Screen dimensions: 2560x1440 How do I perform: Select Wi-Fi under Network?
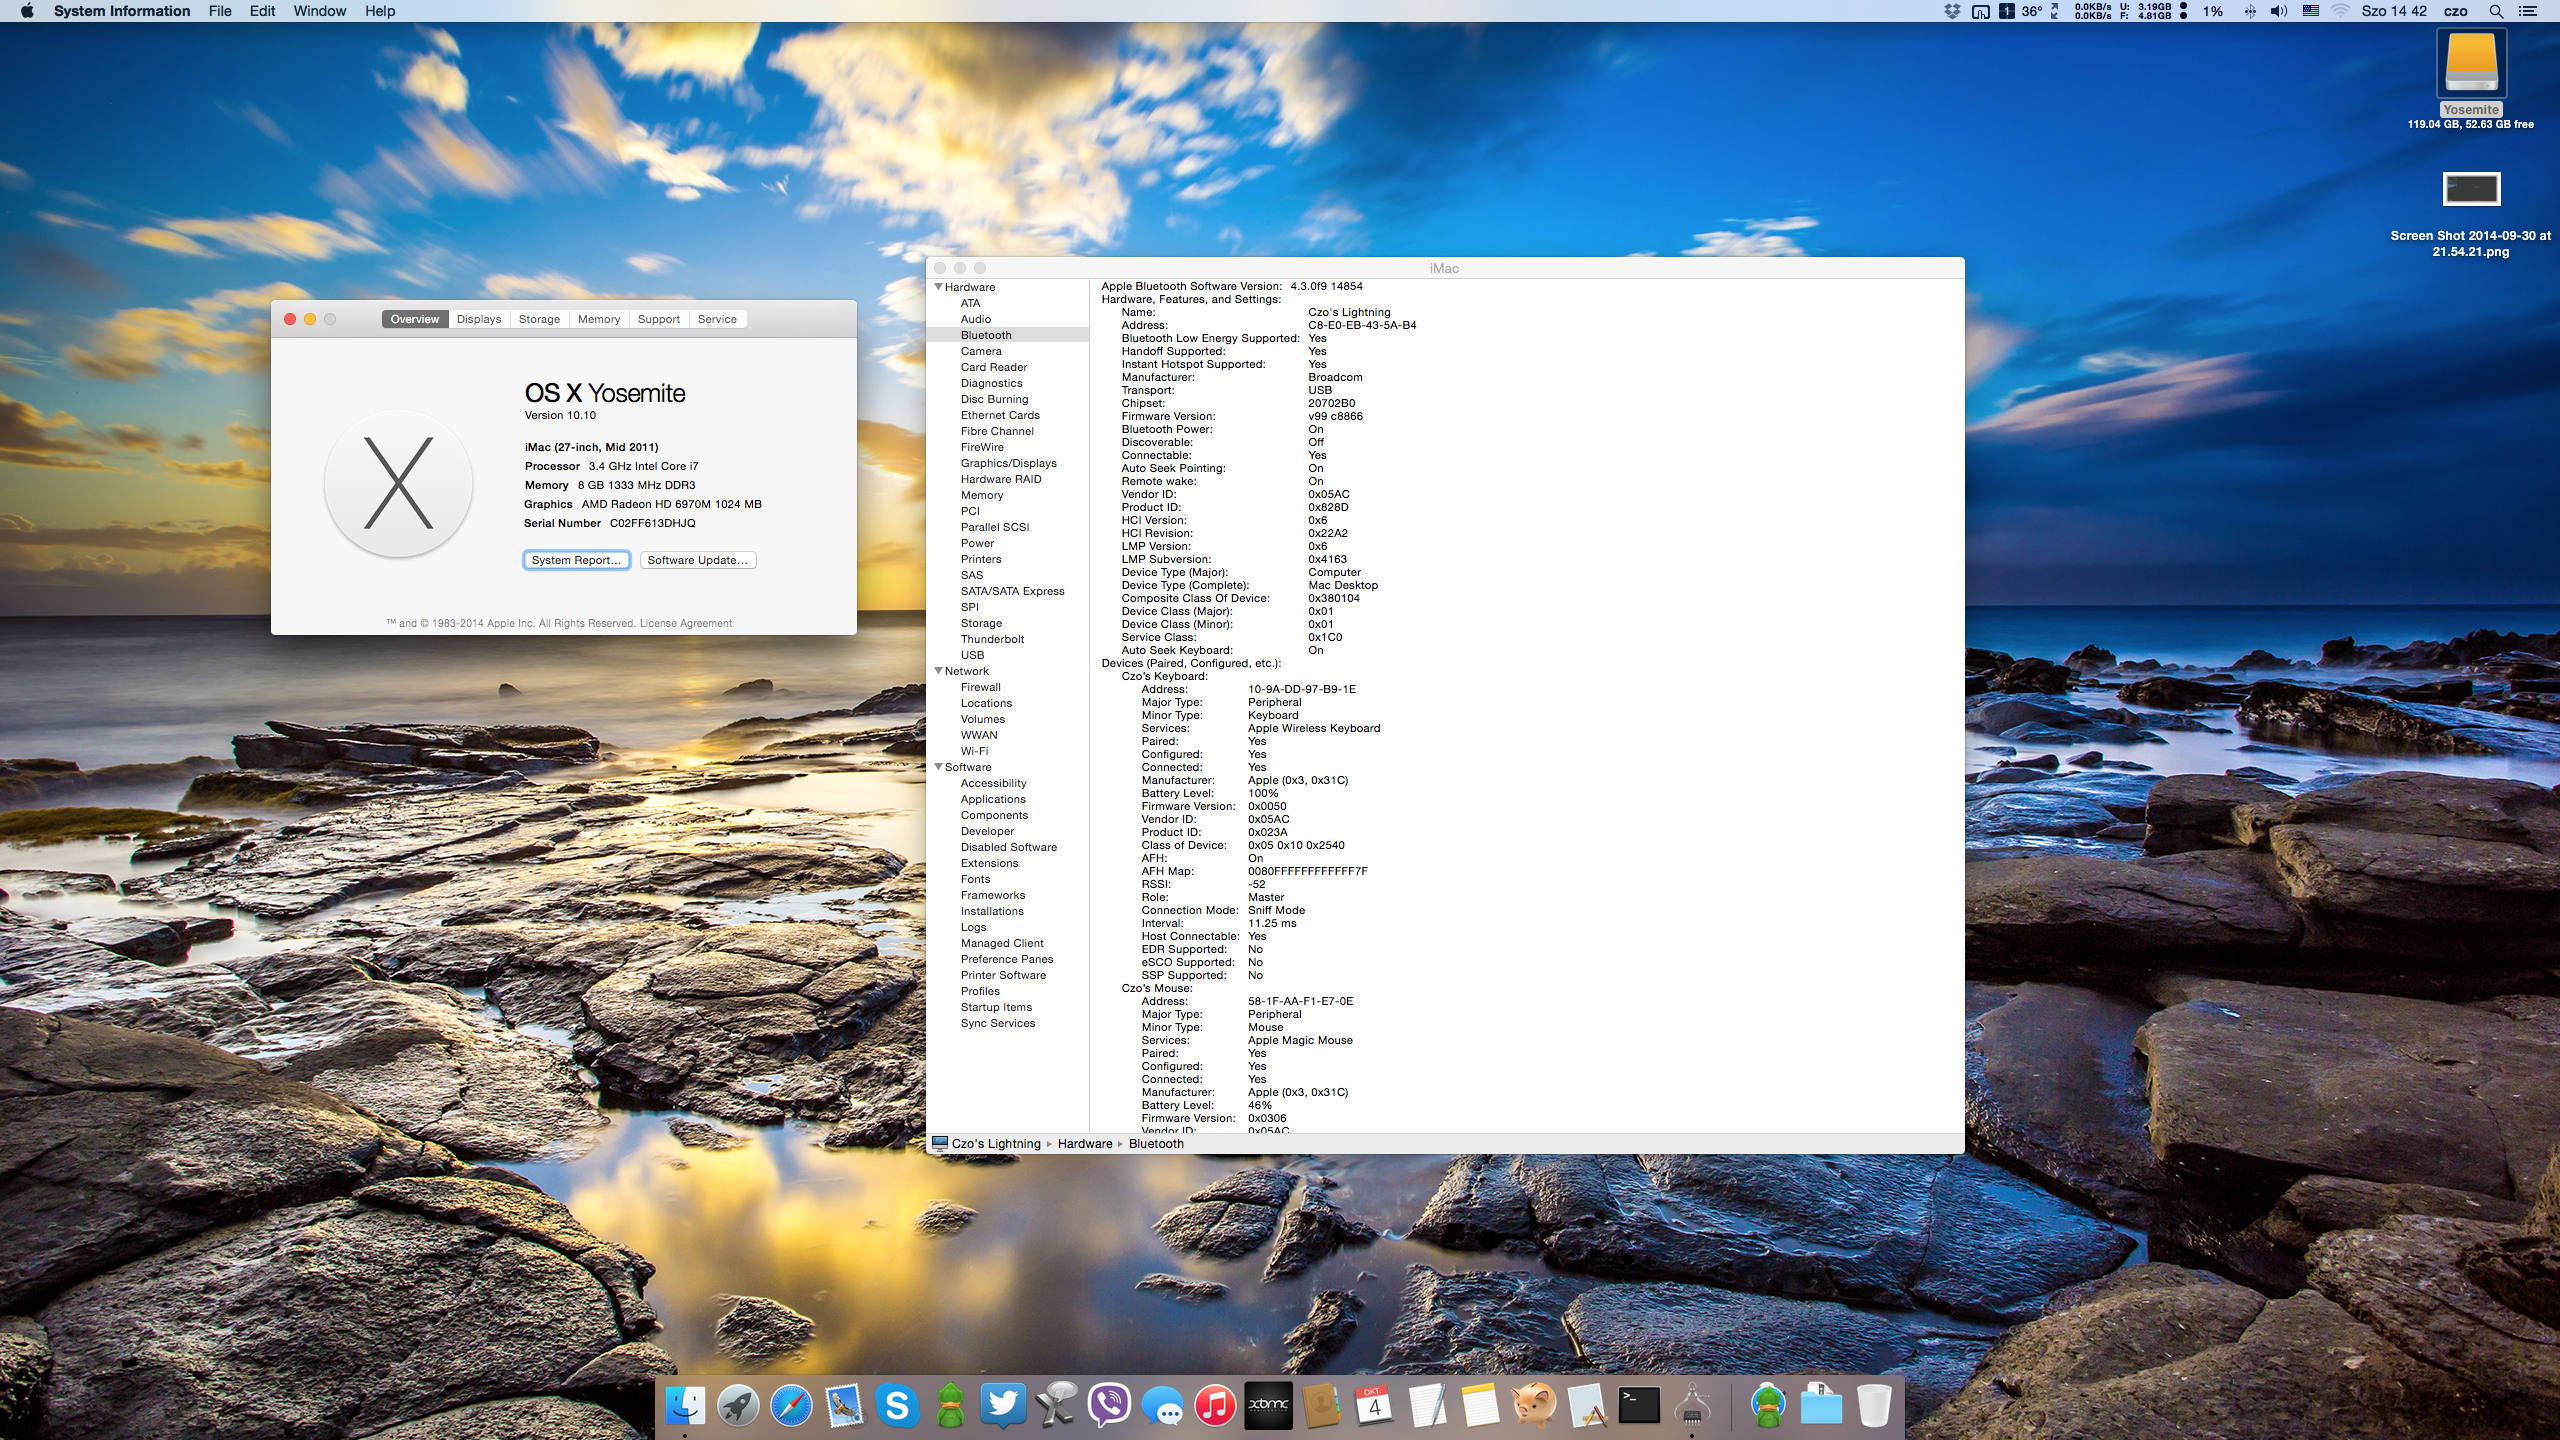click(974, 751)
